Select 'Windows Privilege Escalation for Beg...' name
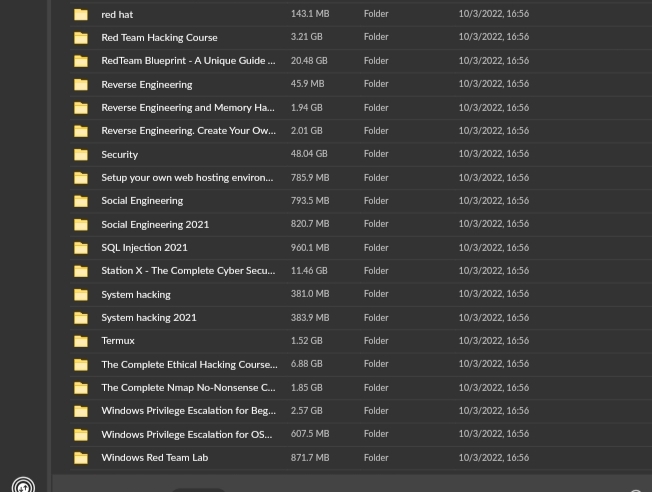The image size is (652, 492). pyautogui.click(x=188, y=411)
